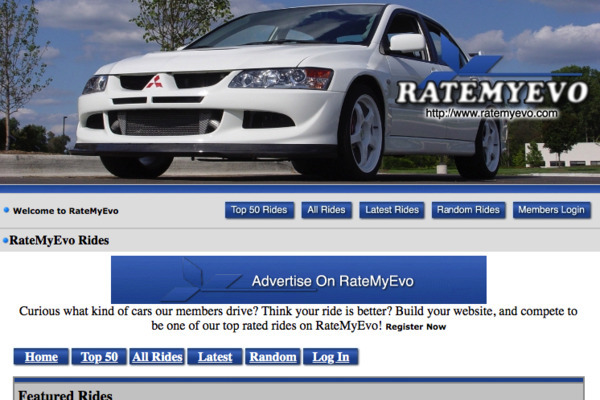Select the Home tab link
The width and height of the screenshot is (600, 400).
[x=41, y=357]
